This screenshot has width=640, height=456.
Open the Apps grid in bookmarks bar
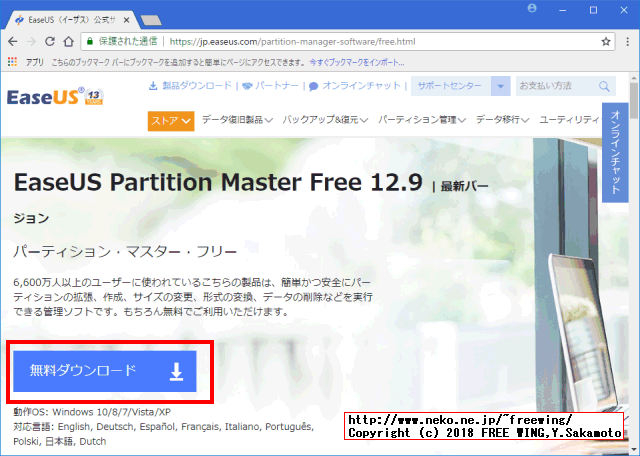coord(12,62)
